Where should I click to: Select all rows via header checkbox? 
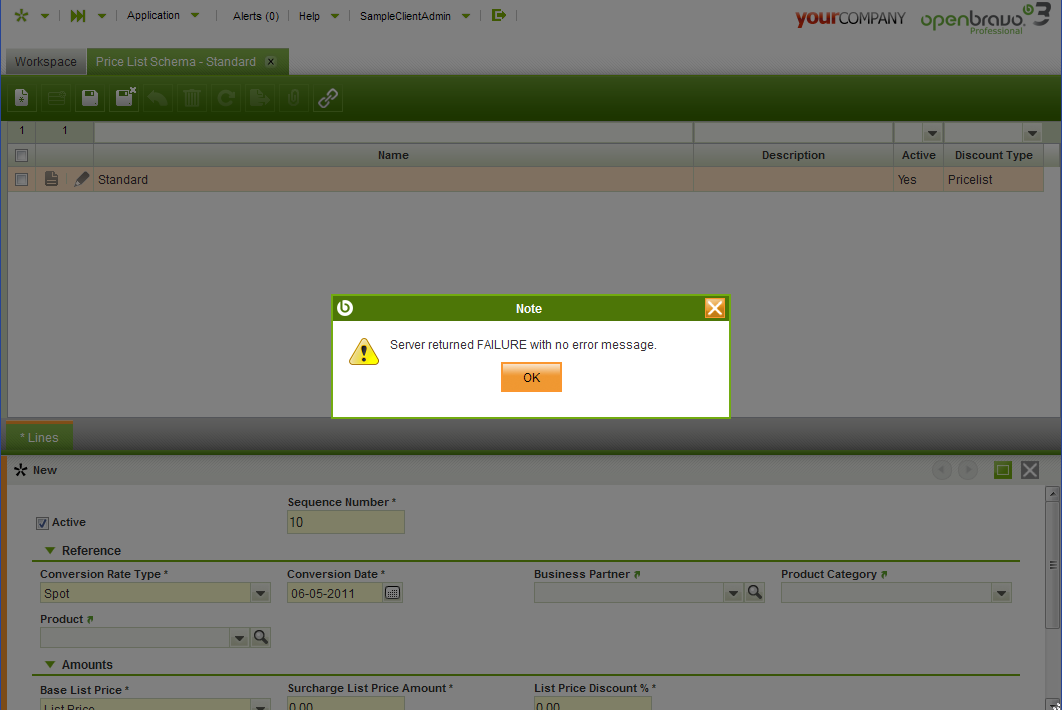coord(22,155)
